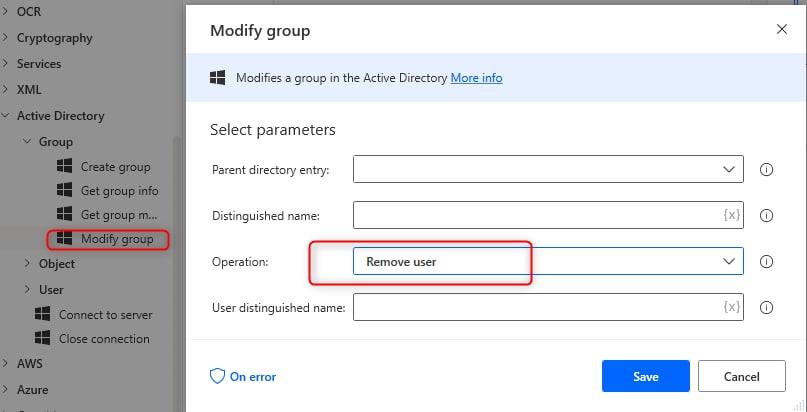Screen dimensions: 807x412
Task: Insert variable in Distinguished name field
Action: [x=731, y=216]
